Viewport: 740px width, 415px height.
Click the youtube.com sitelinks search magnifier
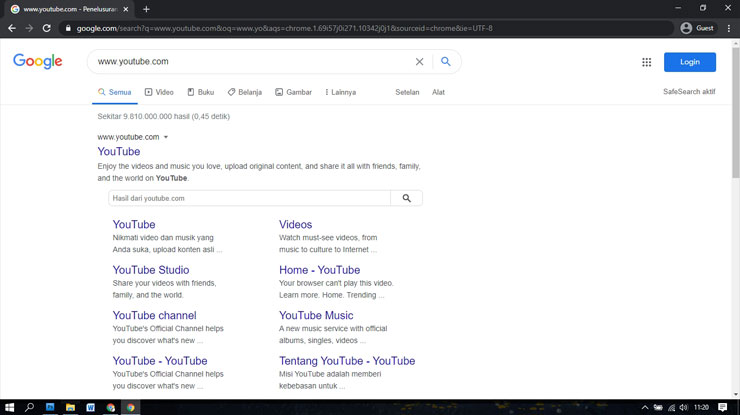(x=406, y=198)
